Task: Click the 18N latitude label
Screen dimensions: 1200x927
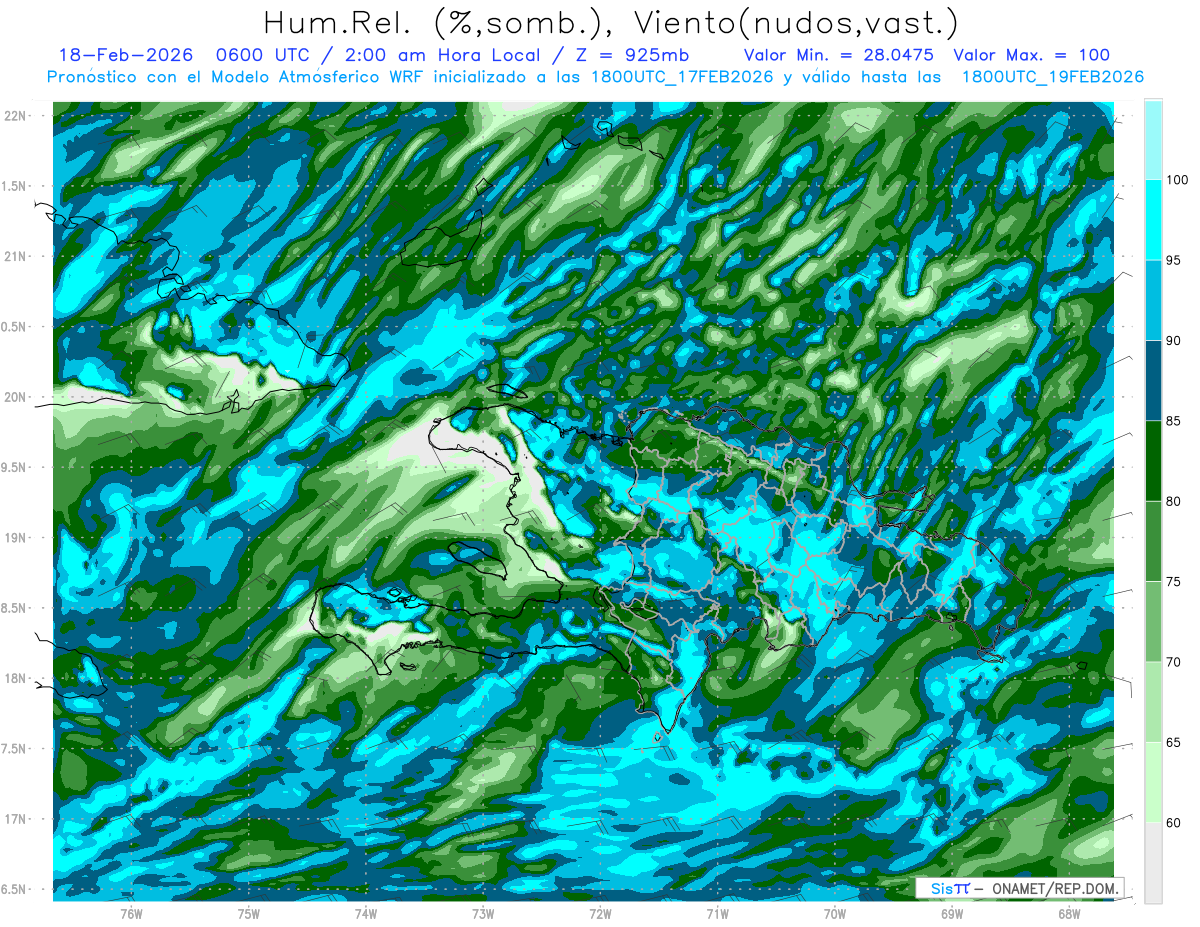Action: (x=17, y=679)
